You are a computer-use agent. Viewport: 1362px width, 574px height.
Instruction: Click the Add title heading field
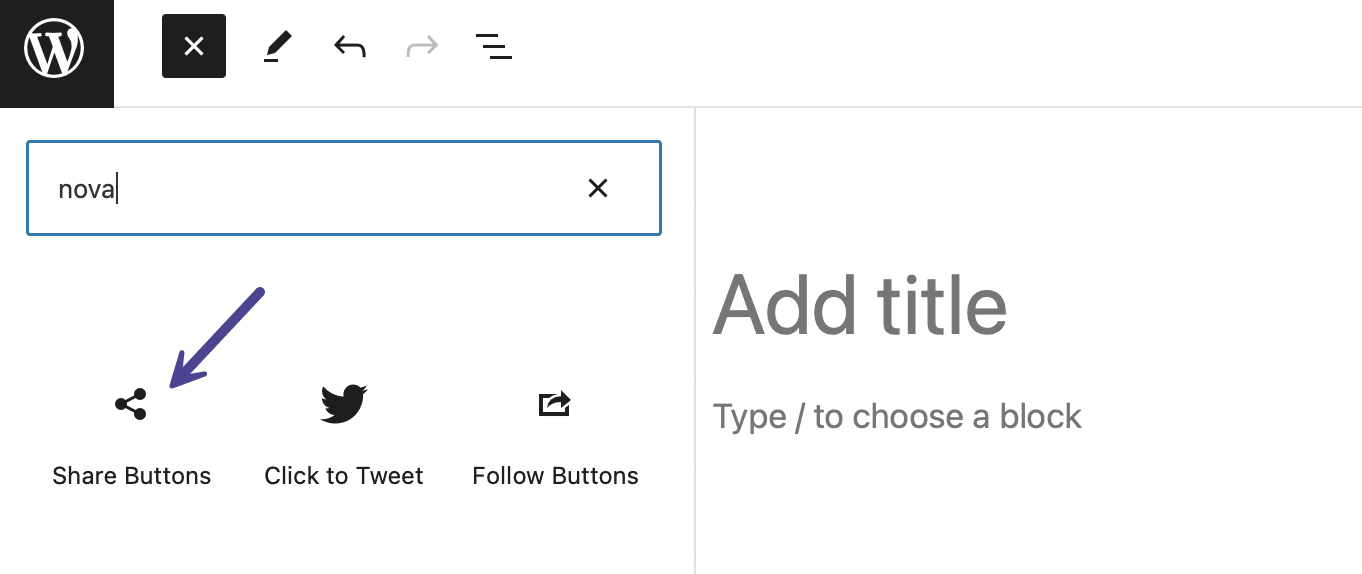[860, 305]
